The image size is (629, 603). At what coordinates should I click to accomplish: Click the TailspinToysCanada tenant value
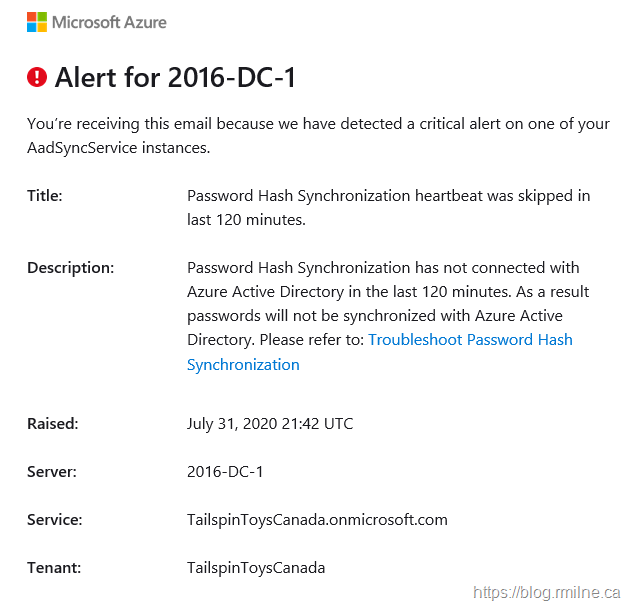coord(256,568)
